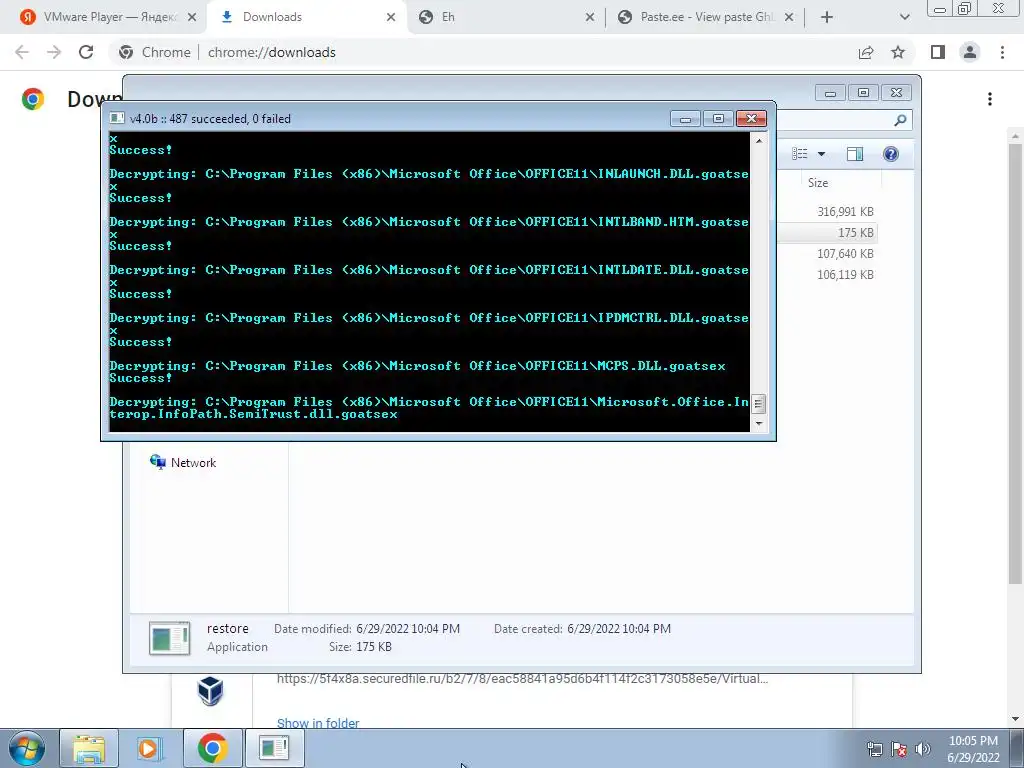Open Explorer help icon
Image resolution: width=1024 pixels, height=768 pixels.
point(891,154)
